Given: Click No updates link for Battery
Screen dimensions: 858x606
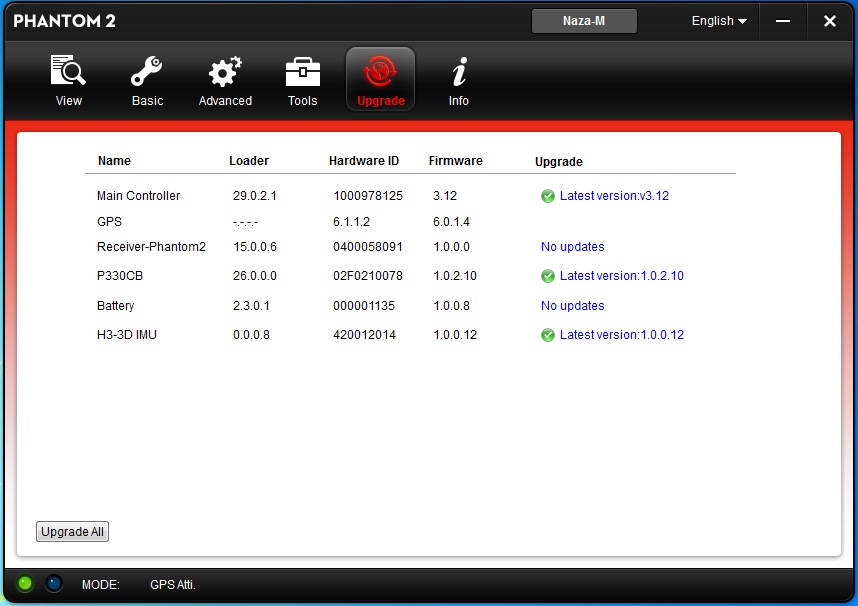Looking at the screenshot, I should (572, 306).
